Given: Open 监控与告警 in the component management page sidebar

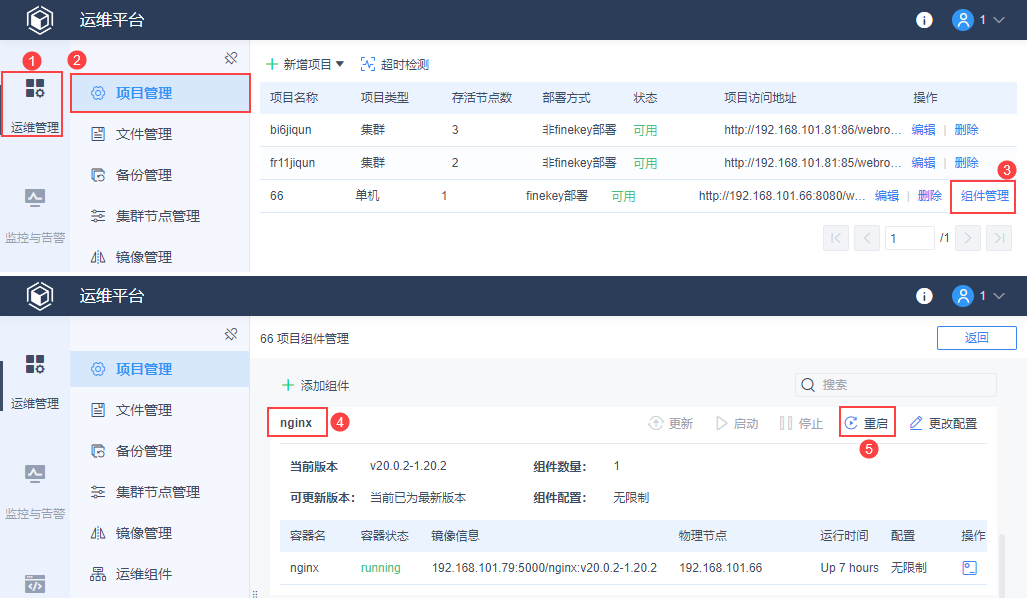Looking at the screenshot, I should pyautogui.click(x=35, y=493).
